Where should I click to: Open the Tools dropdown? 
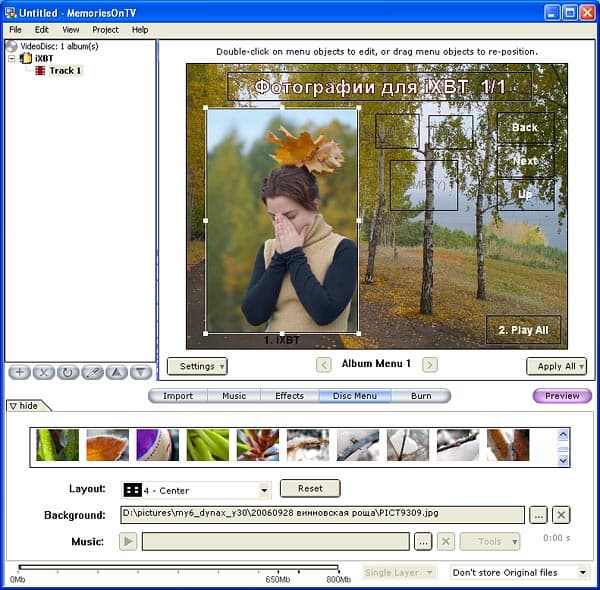(490, 541)
